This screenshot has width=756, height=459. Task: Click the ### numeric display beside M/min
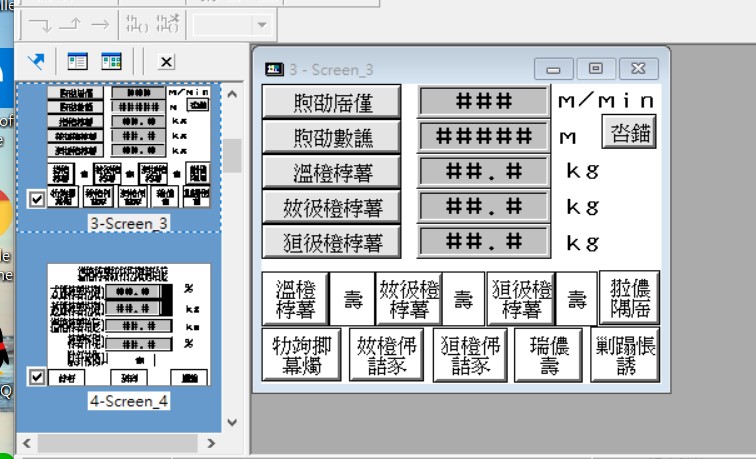point(484,101)
